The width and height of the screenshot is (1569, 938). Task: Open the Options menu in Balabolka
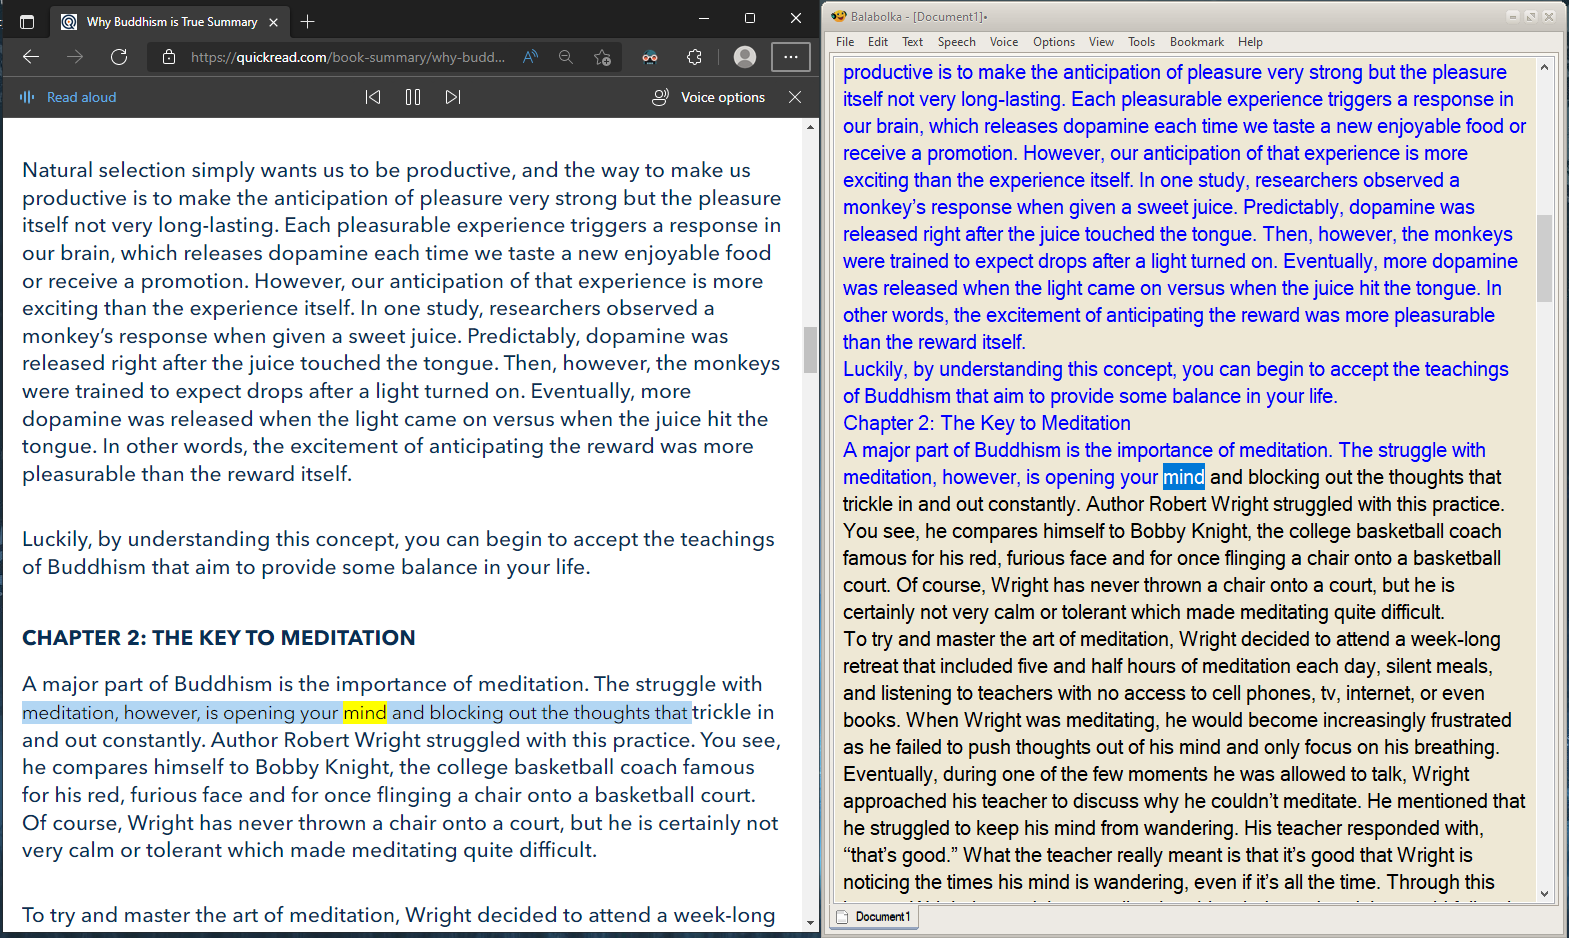point(1054,42)
